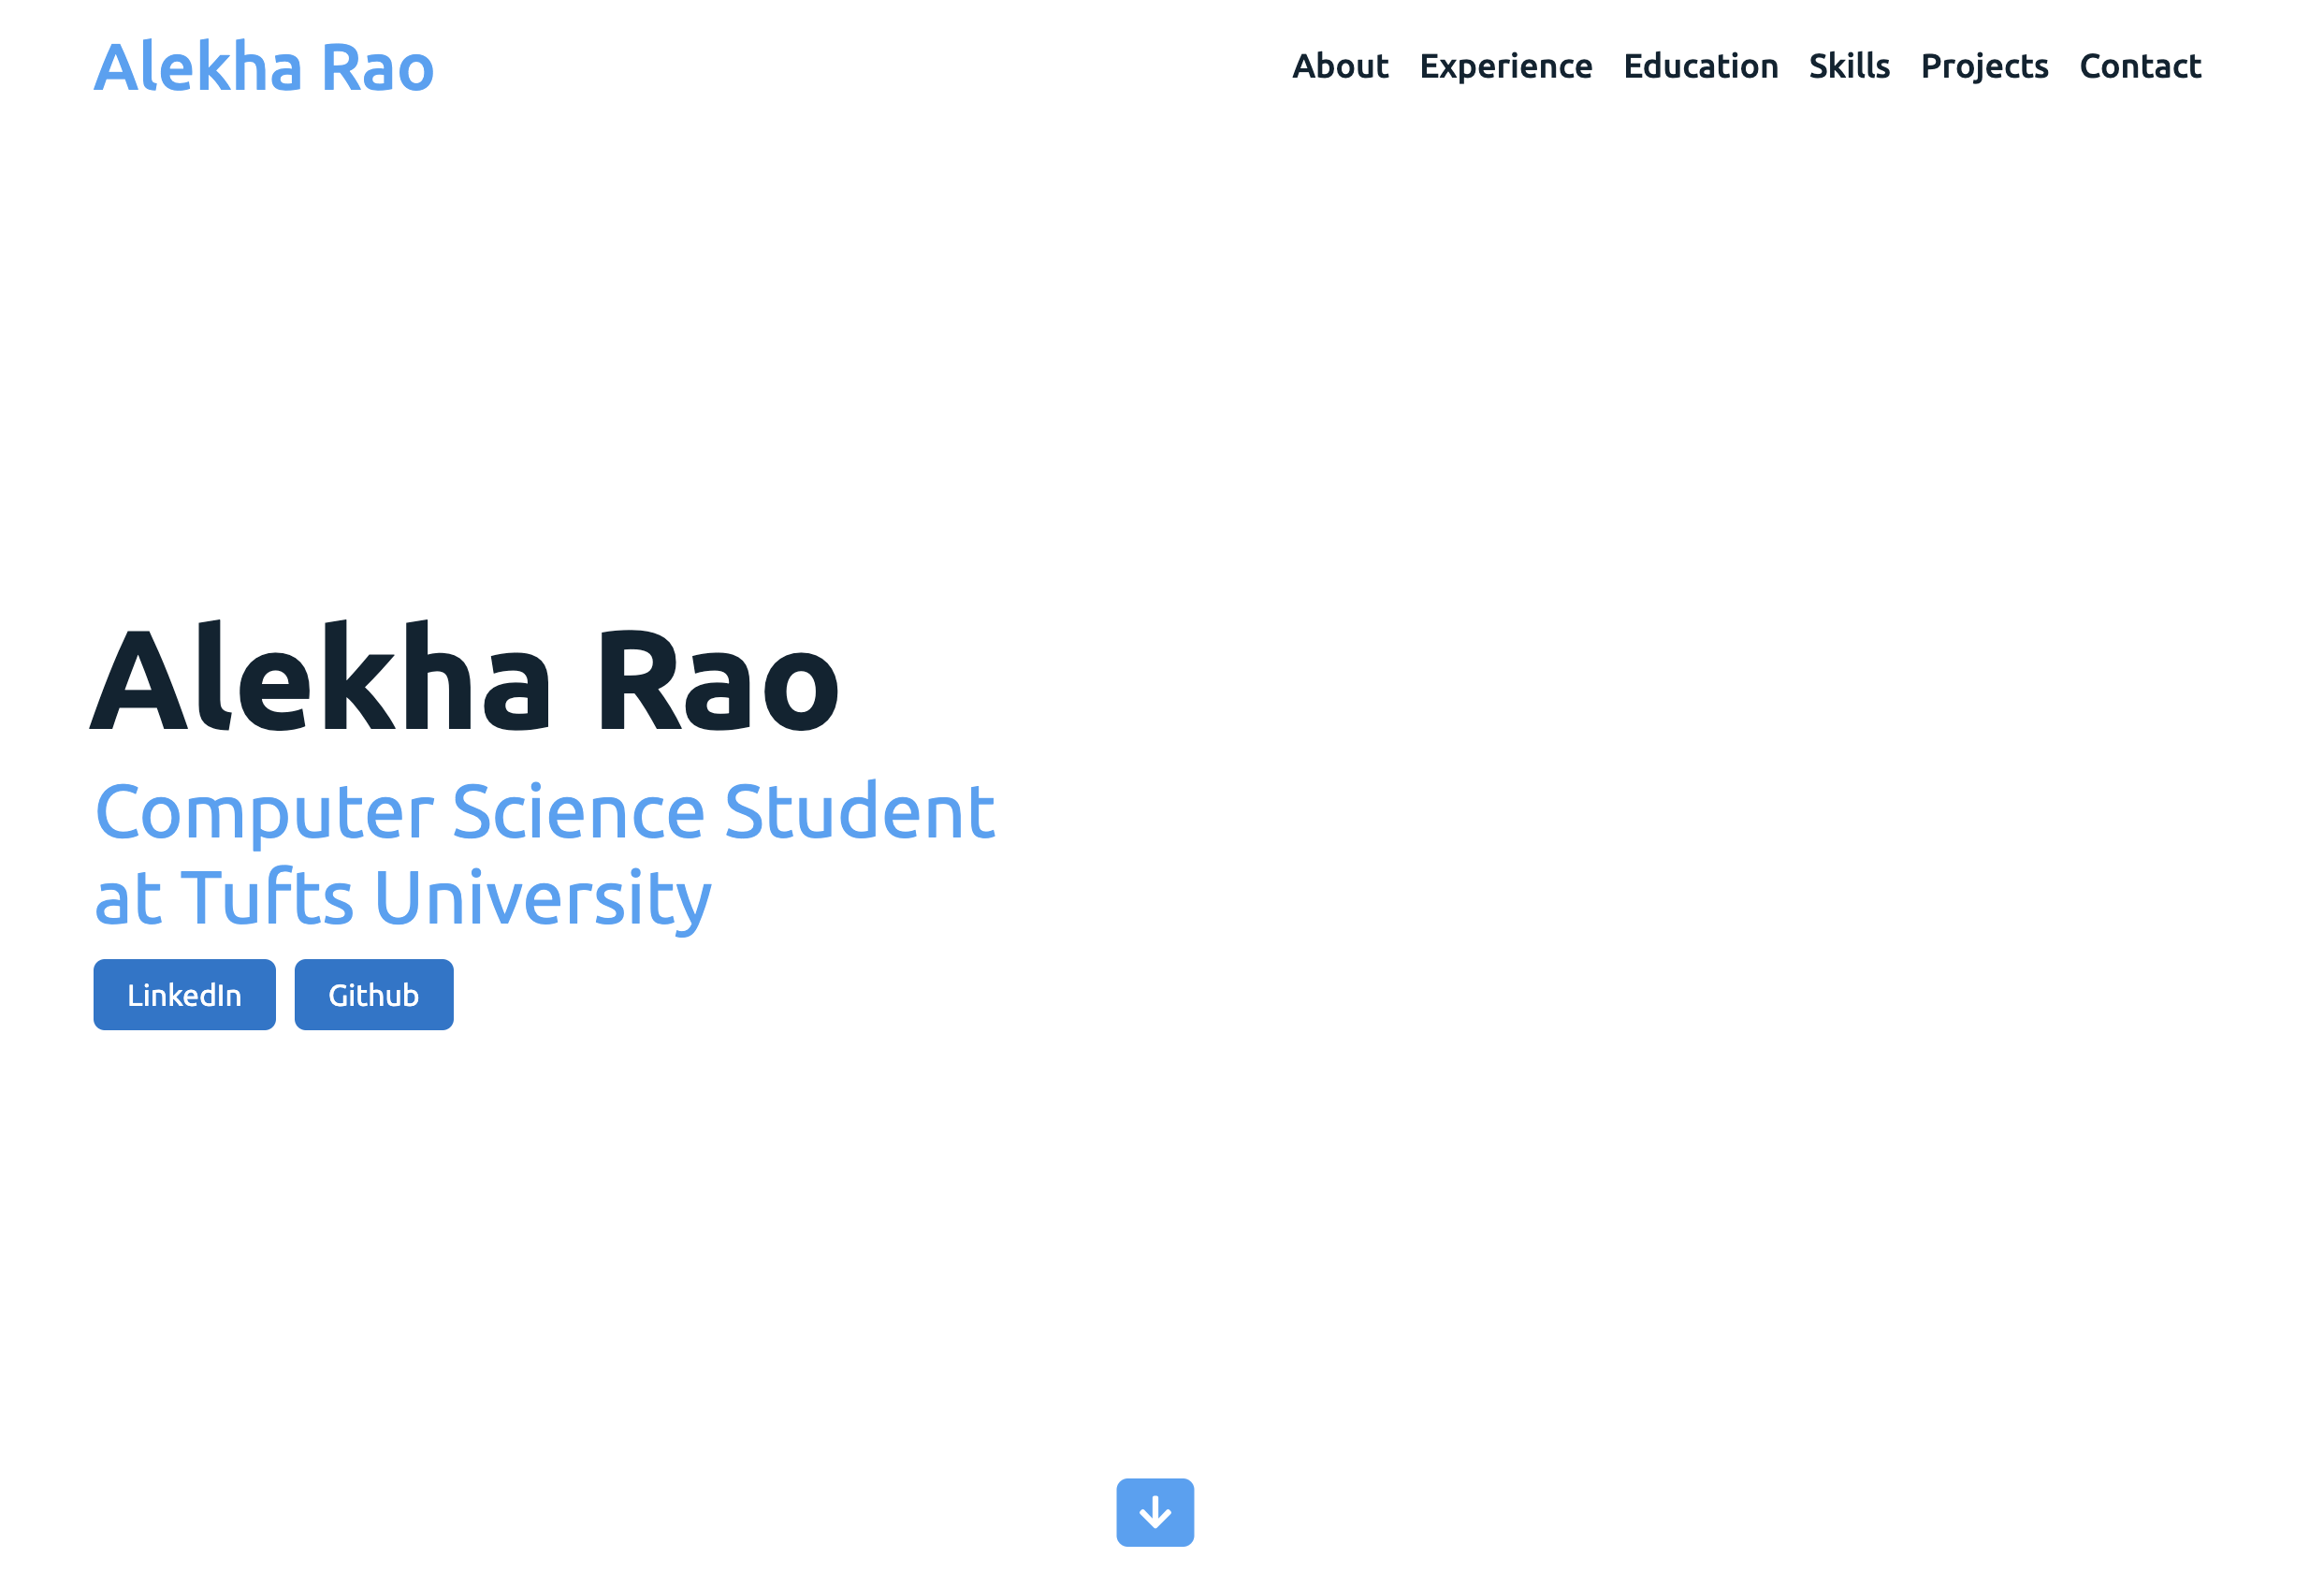
Task: Click the "at Tufts University" text
Action: 403,897
